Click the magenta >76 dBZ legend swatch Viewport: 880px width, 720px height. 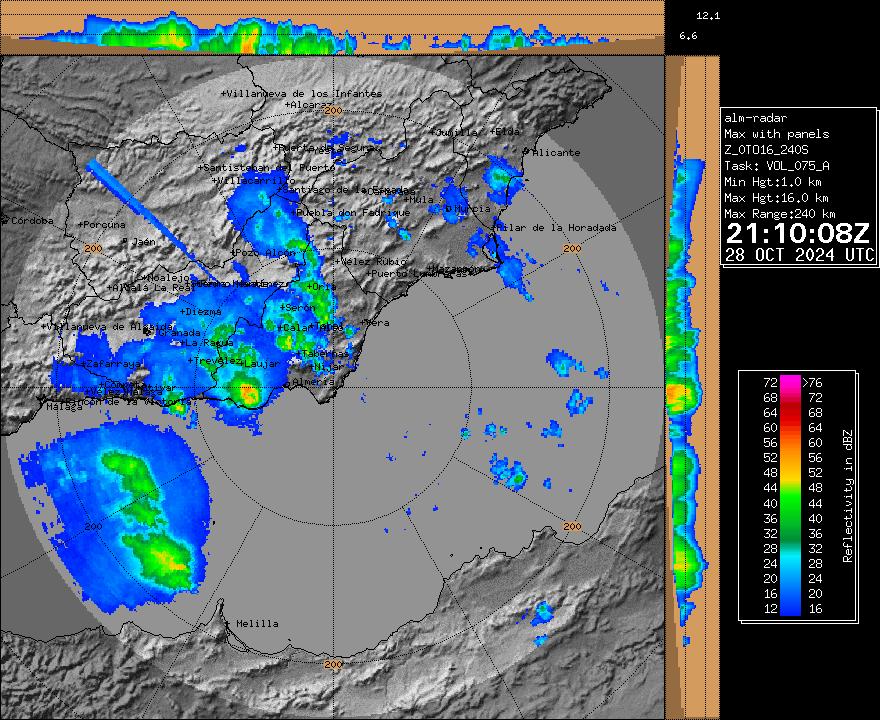click(x=790, y=382)
